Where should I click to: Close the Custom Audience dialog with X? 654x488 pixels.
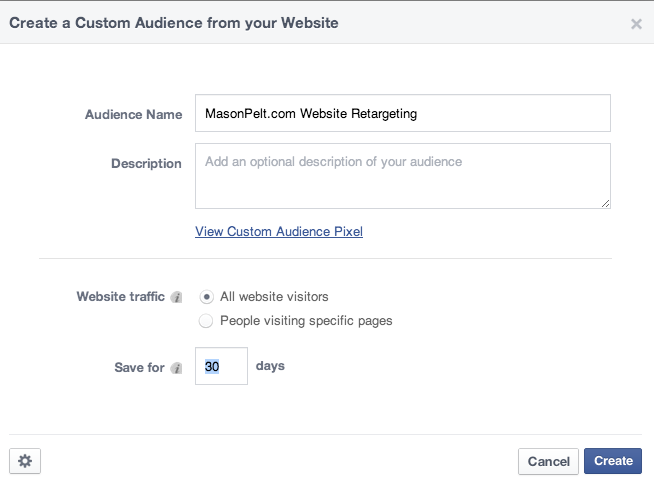point(636,24)
